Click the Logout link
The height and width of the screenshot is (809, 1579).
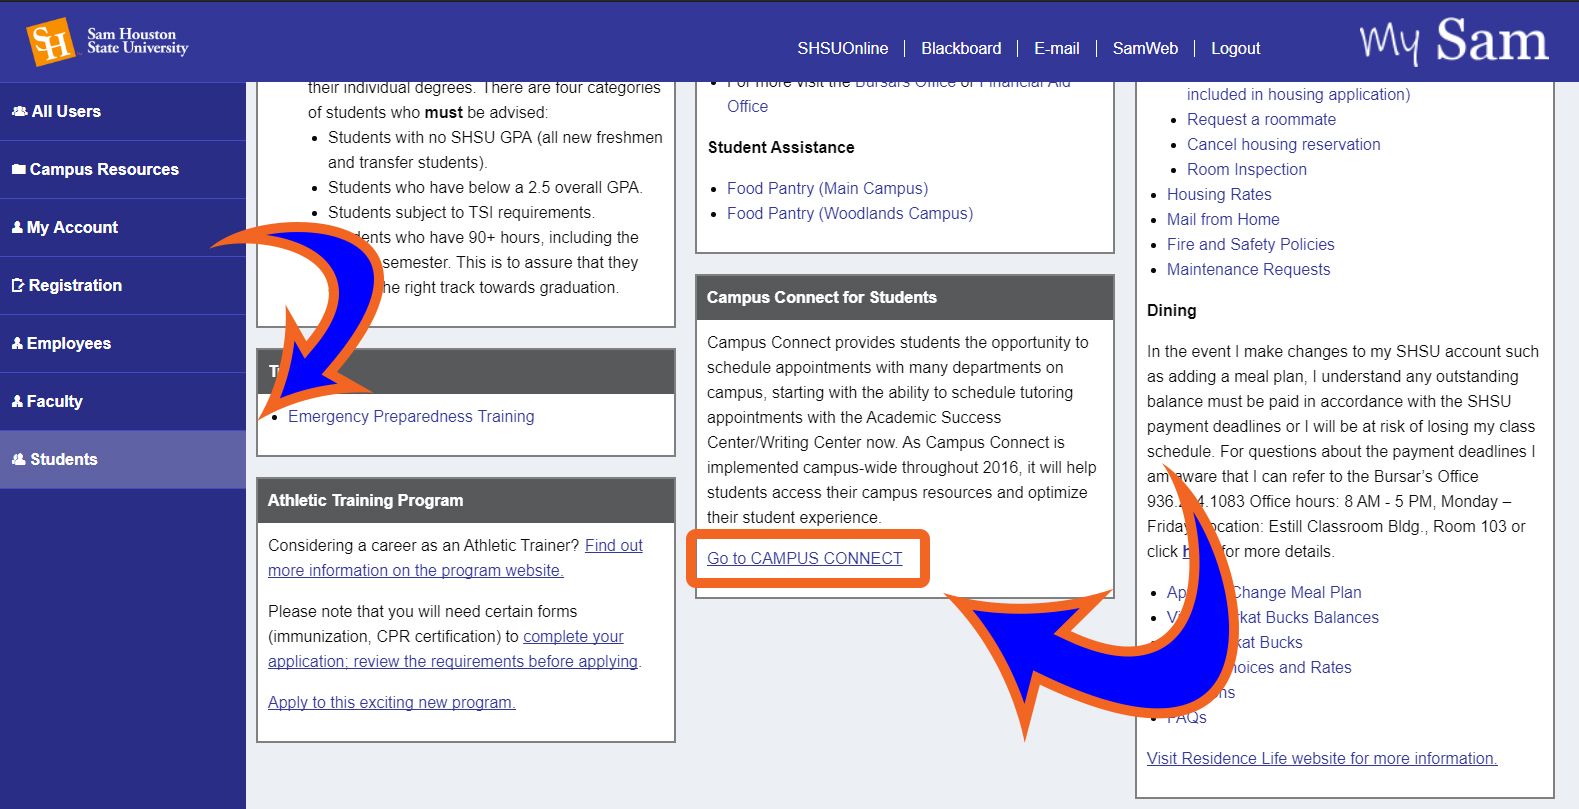[1236, 48]
